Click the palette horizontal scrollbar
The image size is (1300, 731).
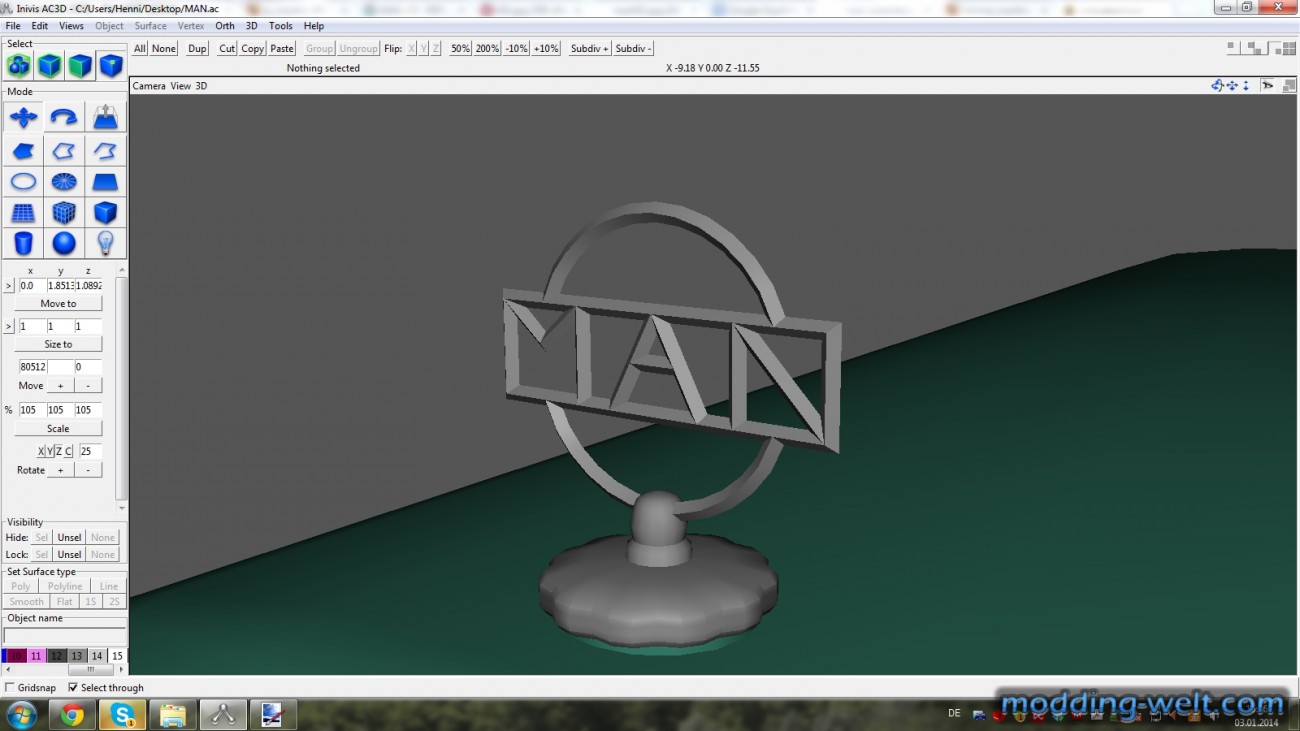pyautogui.click(x=65, y=670)
